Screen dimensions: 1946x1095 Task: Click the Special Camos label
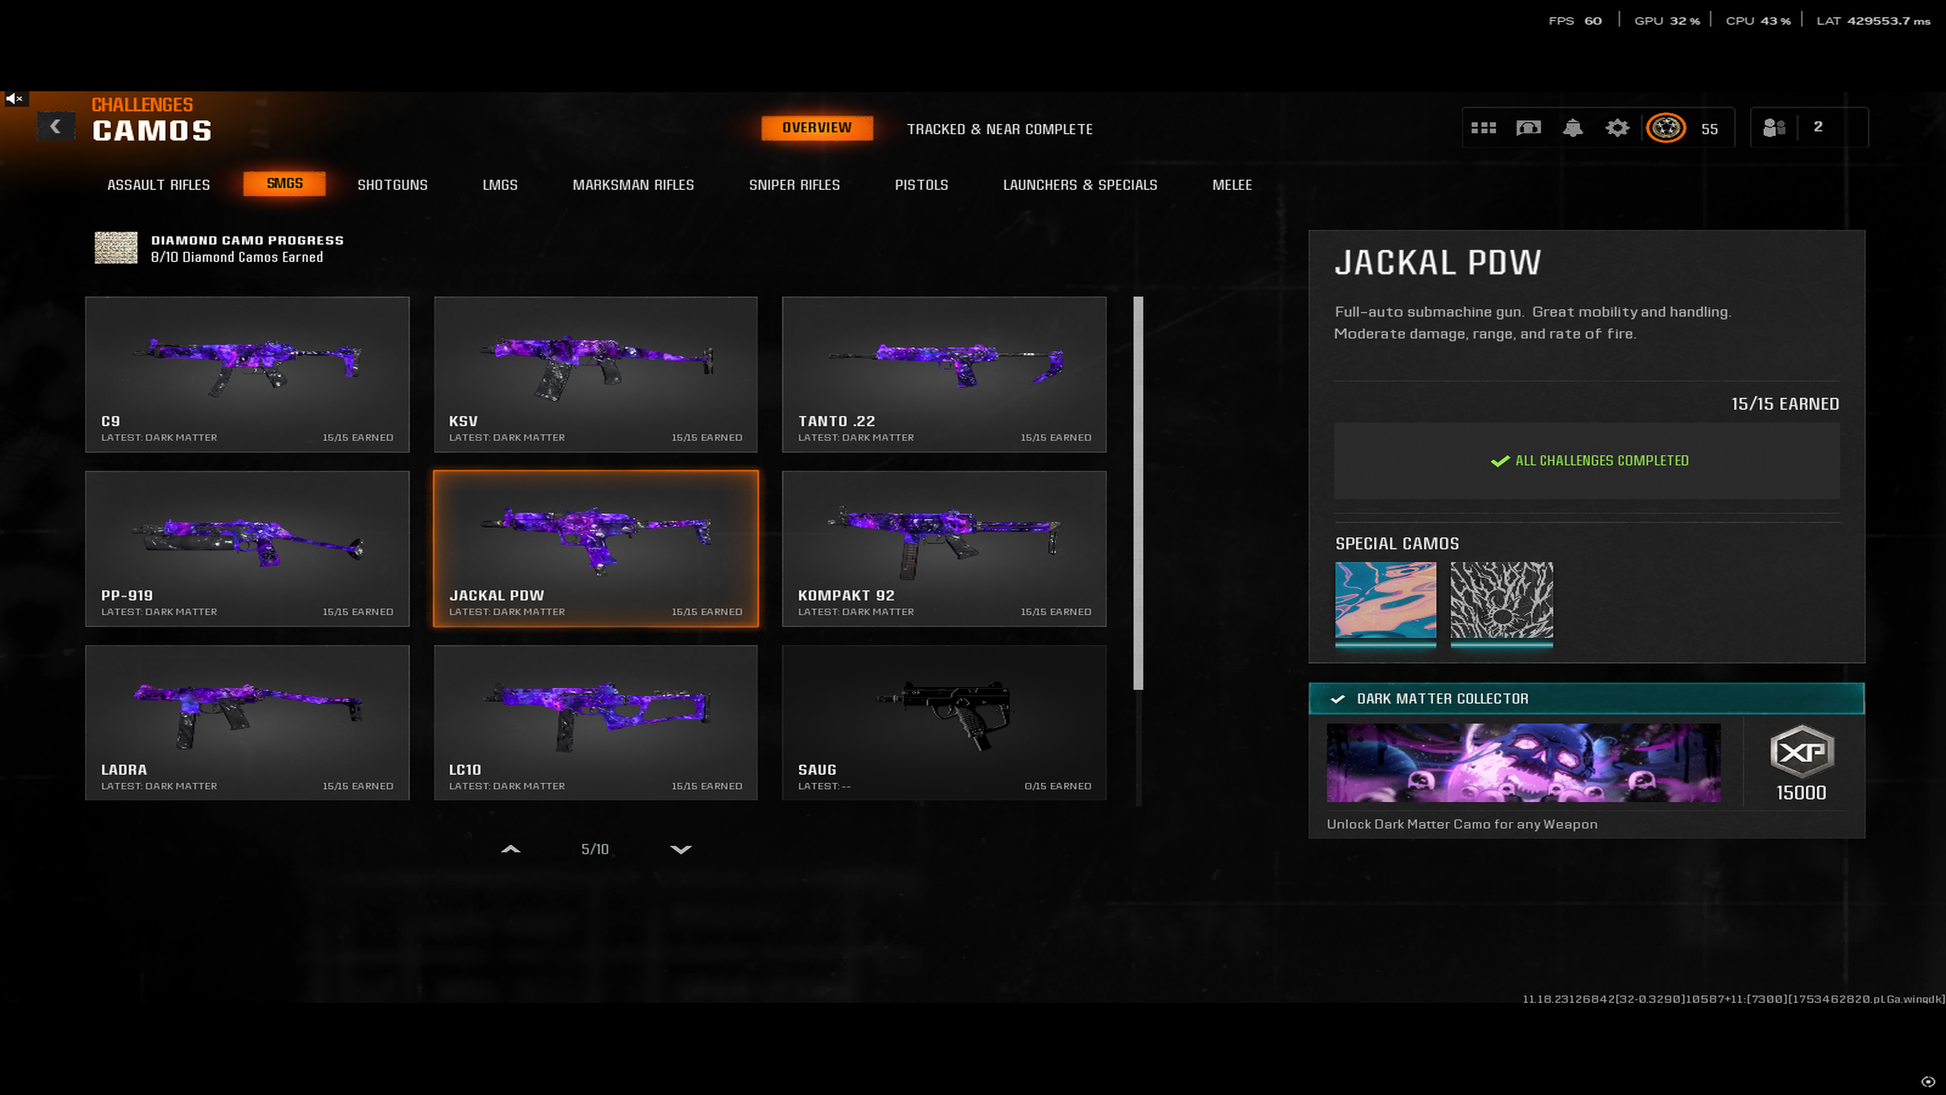tap(1397, 543)
